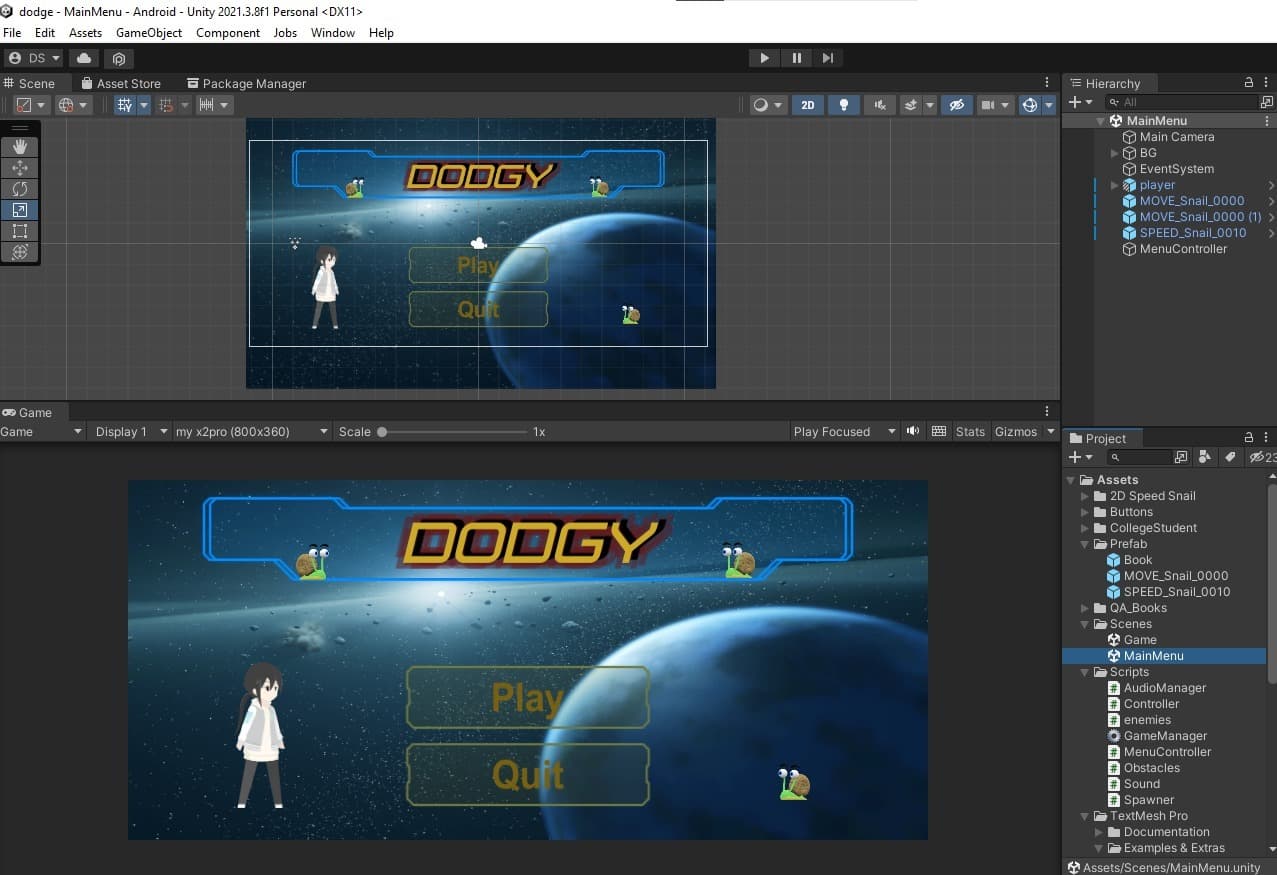Open the Component menu
The image size is (1277, 875).
coord(228,33)
